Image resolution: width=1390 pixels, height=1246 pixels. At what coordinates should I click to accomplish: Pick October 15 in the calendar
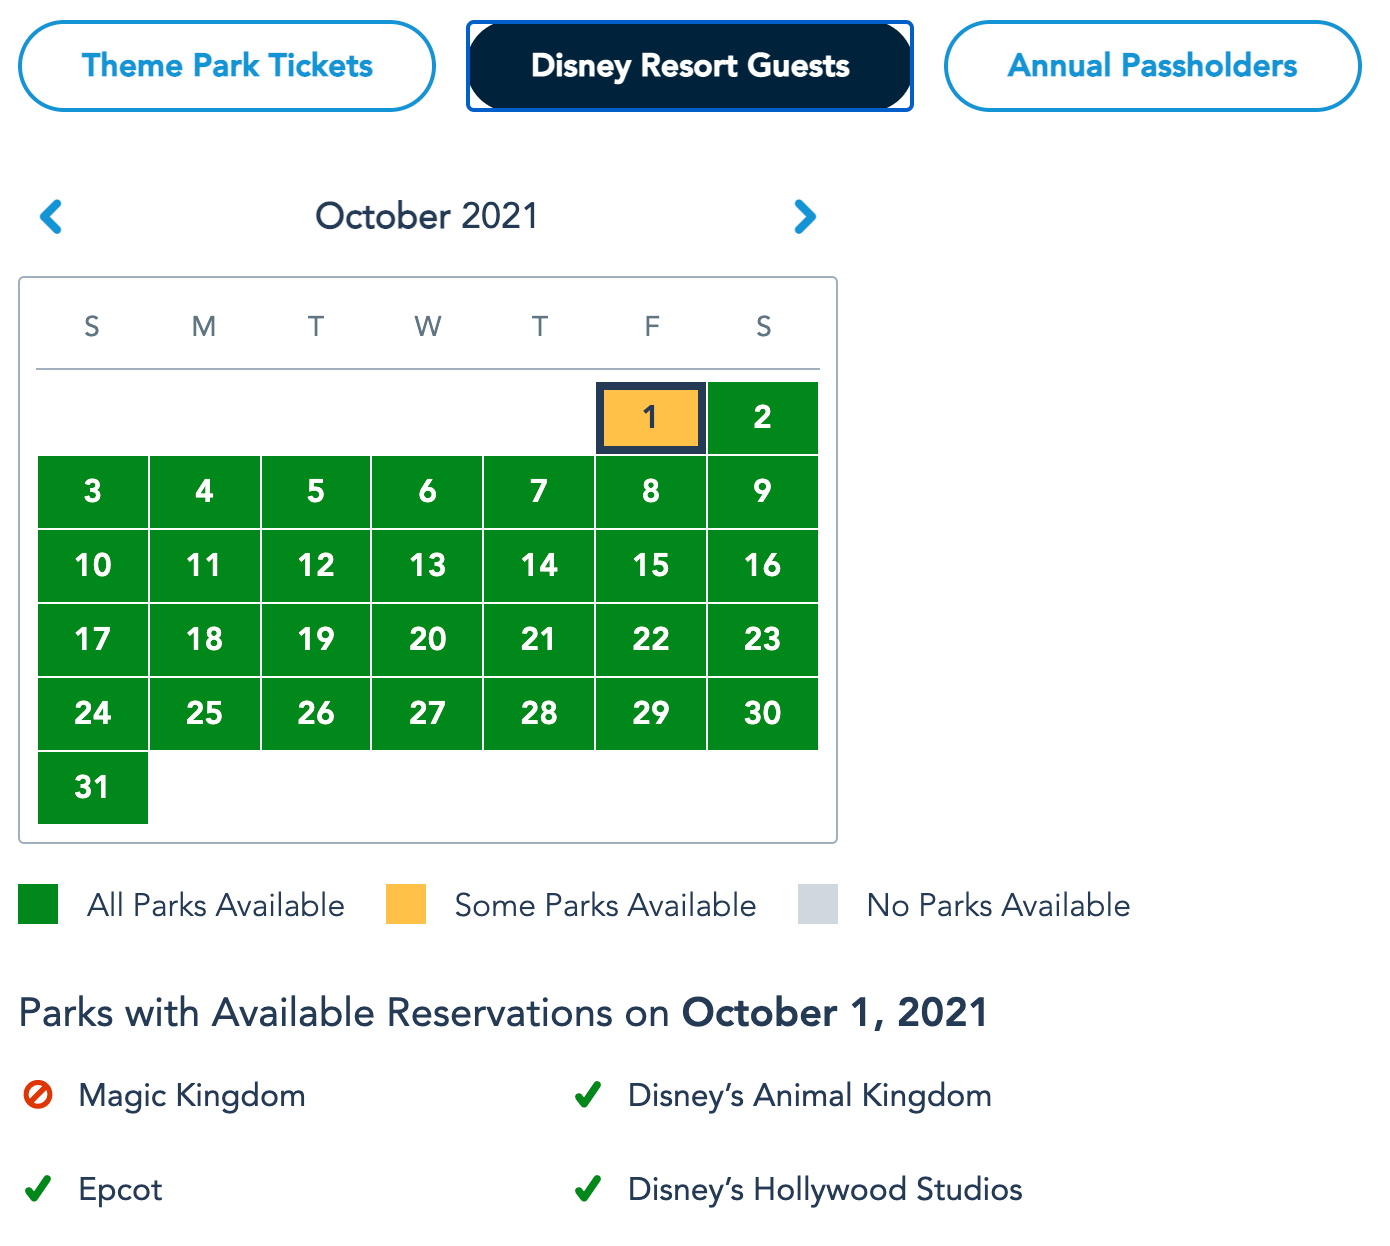[x=651, y=565]
